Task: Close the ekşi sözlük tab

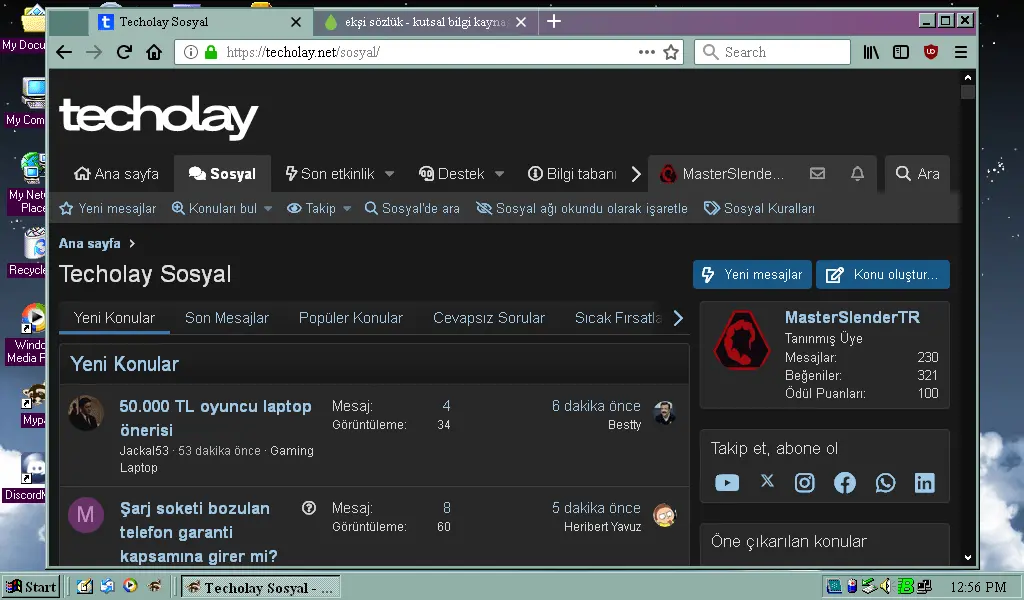Action: click(521, 22)
